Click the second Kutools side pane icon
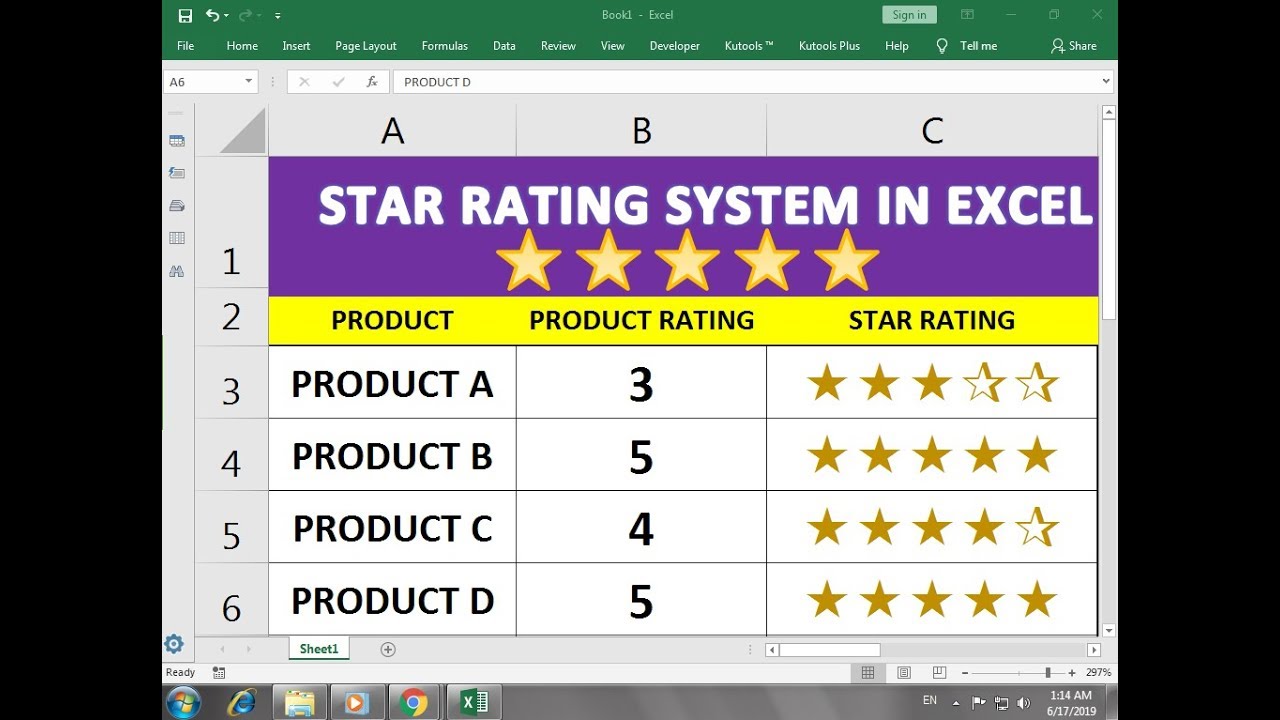This screenshot has height=720, width=1280. (177, 173)
